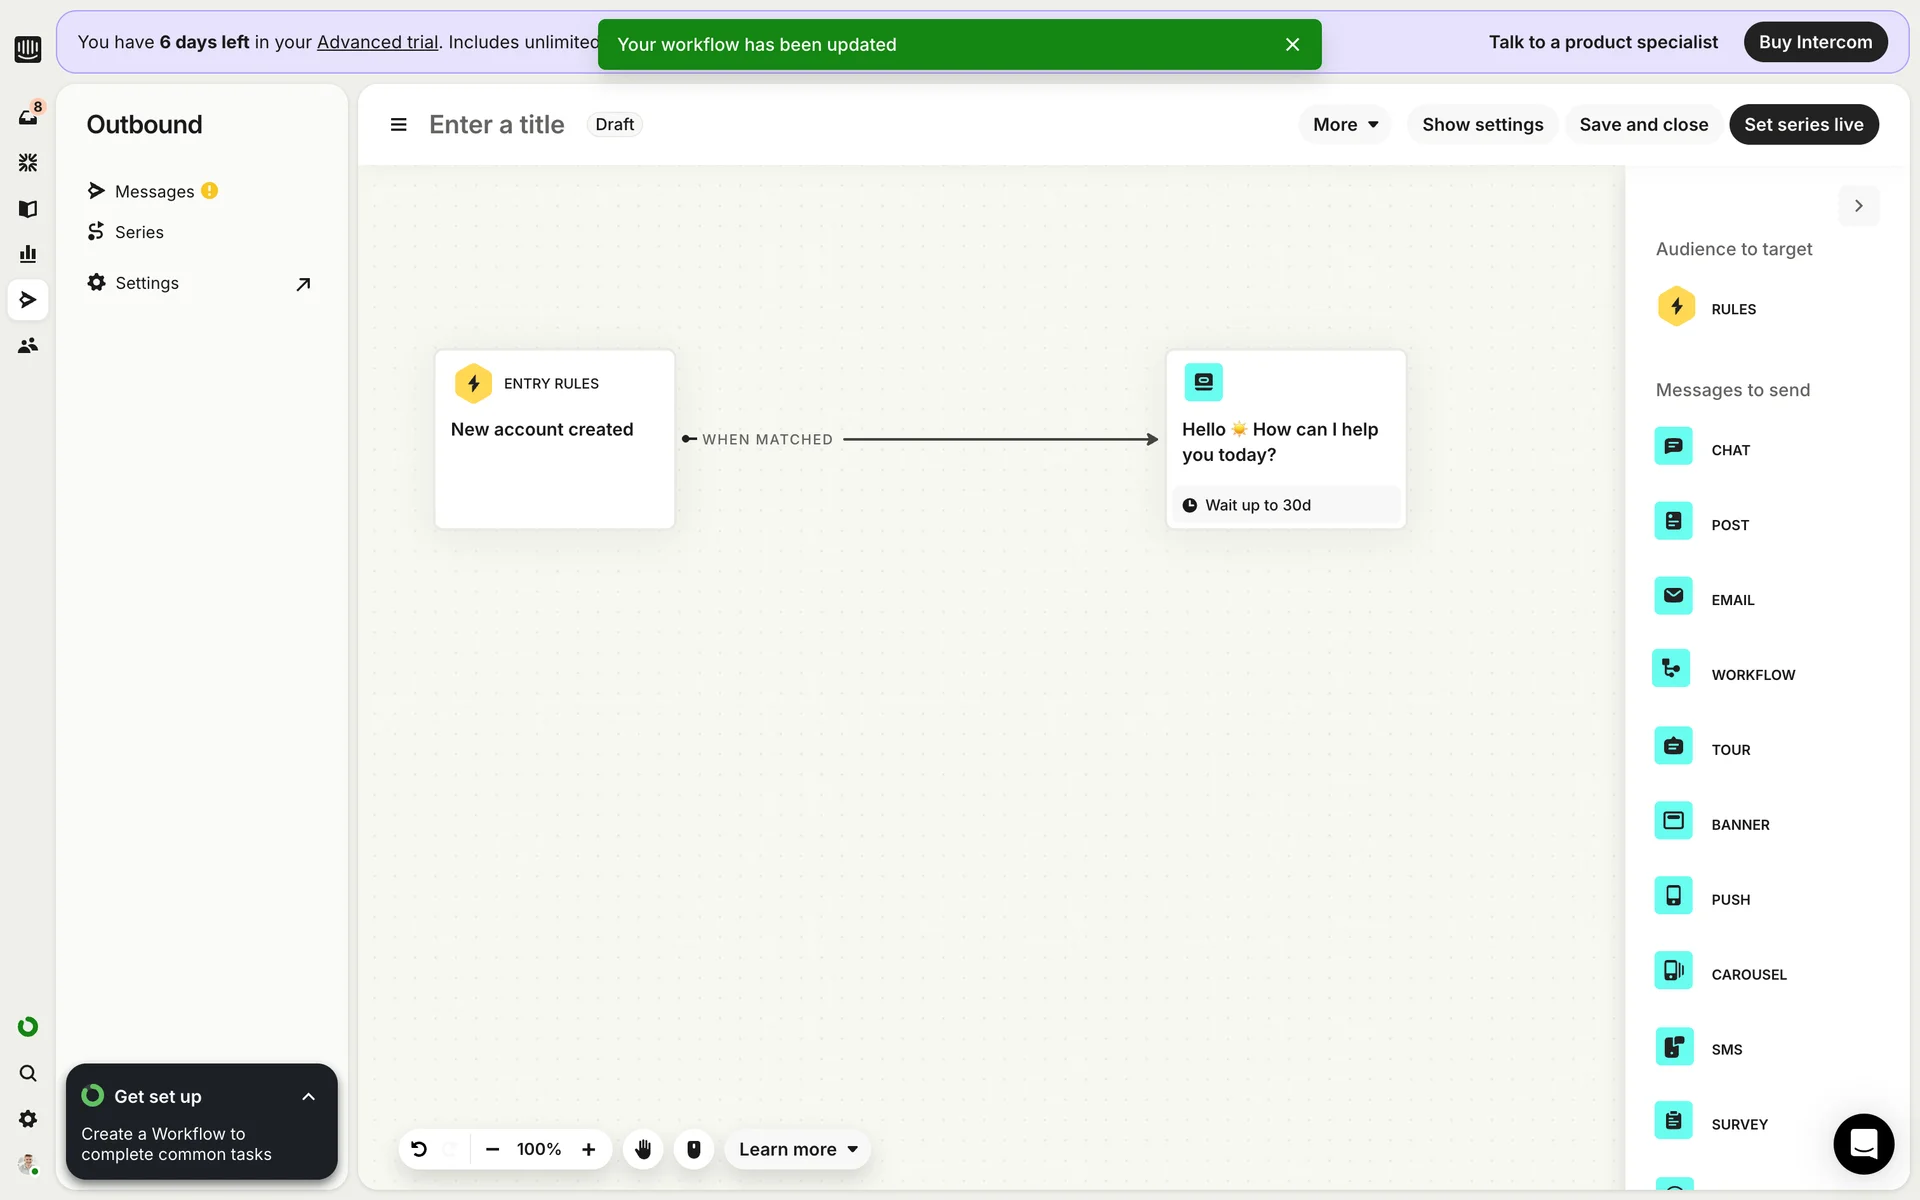Choose the SMS block icon
This screenshot has width=1920, height=1200.
[1673, 1046]
